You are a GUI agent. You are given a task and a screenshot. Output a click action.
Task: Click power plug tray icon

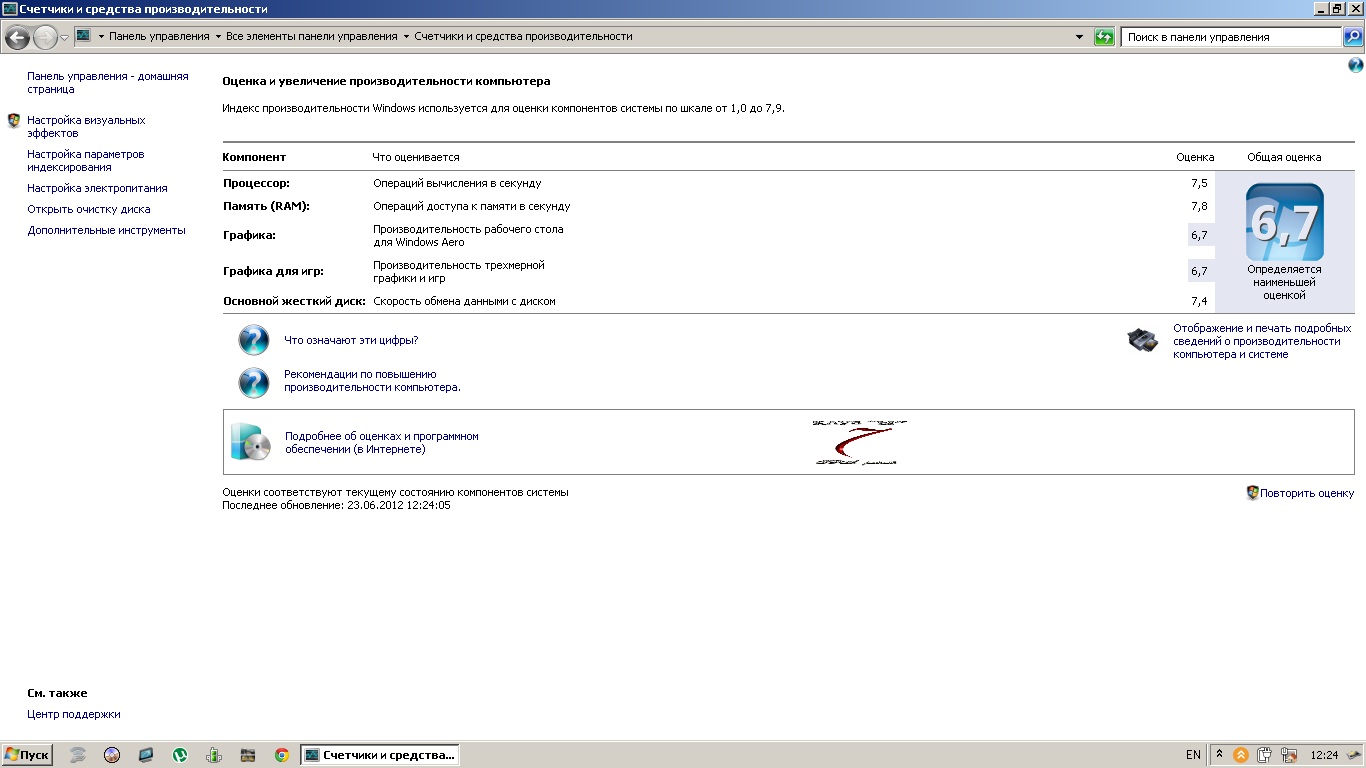click(1265, 755)
